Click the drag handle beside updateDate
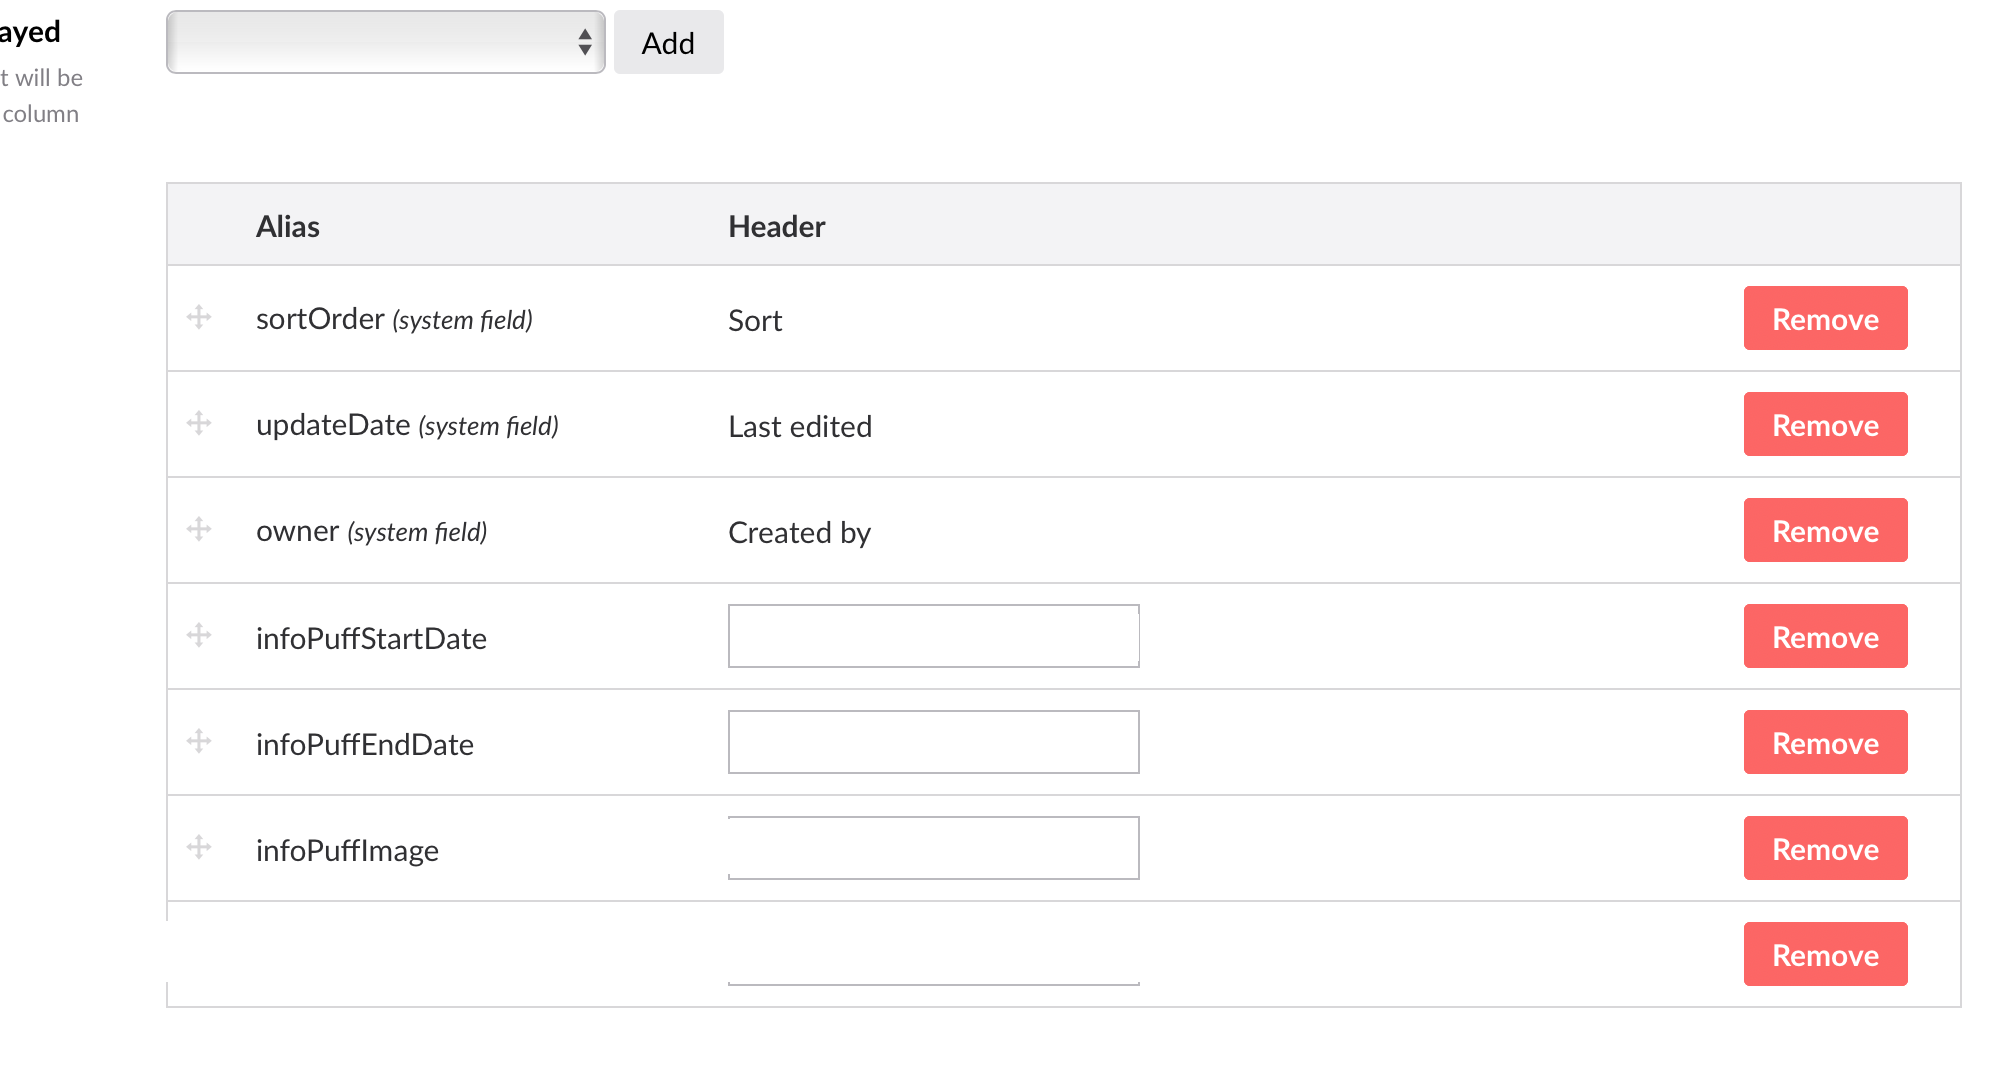The width and height of the screenshot is (2000, 1070). pyautogui.click(x=199, y=424)
